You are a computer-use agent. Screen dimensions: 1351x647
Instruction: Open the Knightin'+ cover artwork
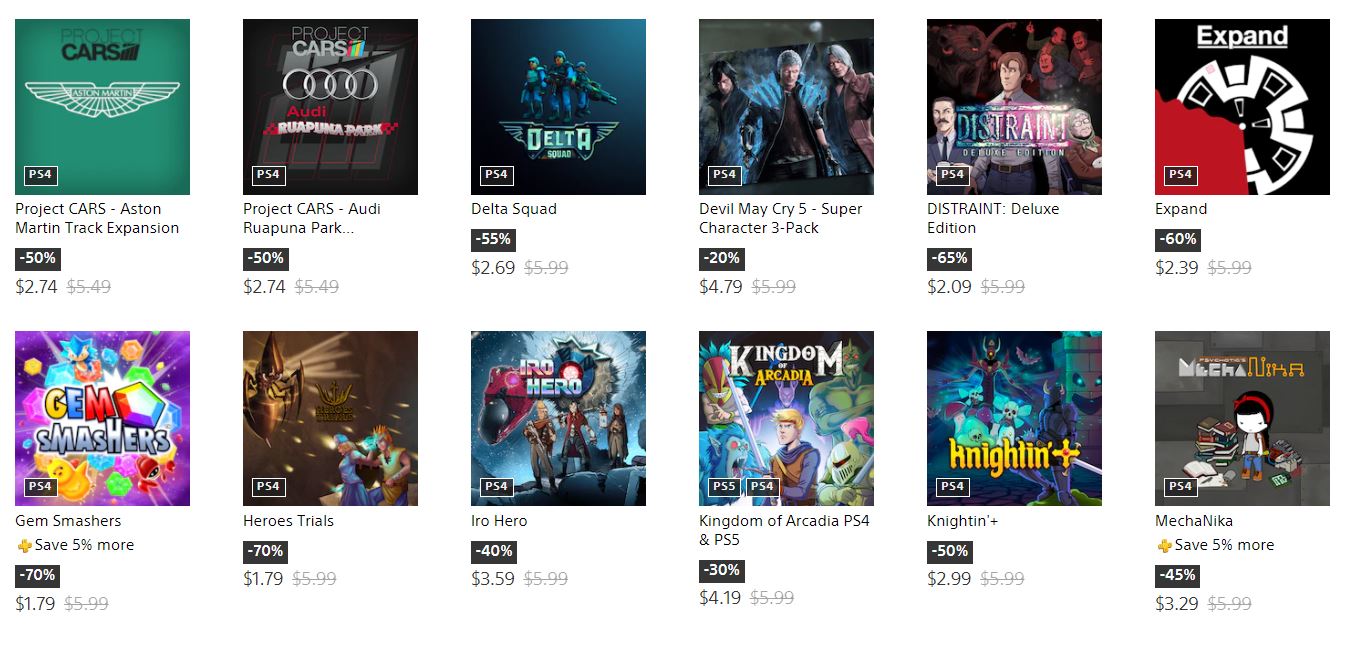[x=1014, y=418]
